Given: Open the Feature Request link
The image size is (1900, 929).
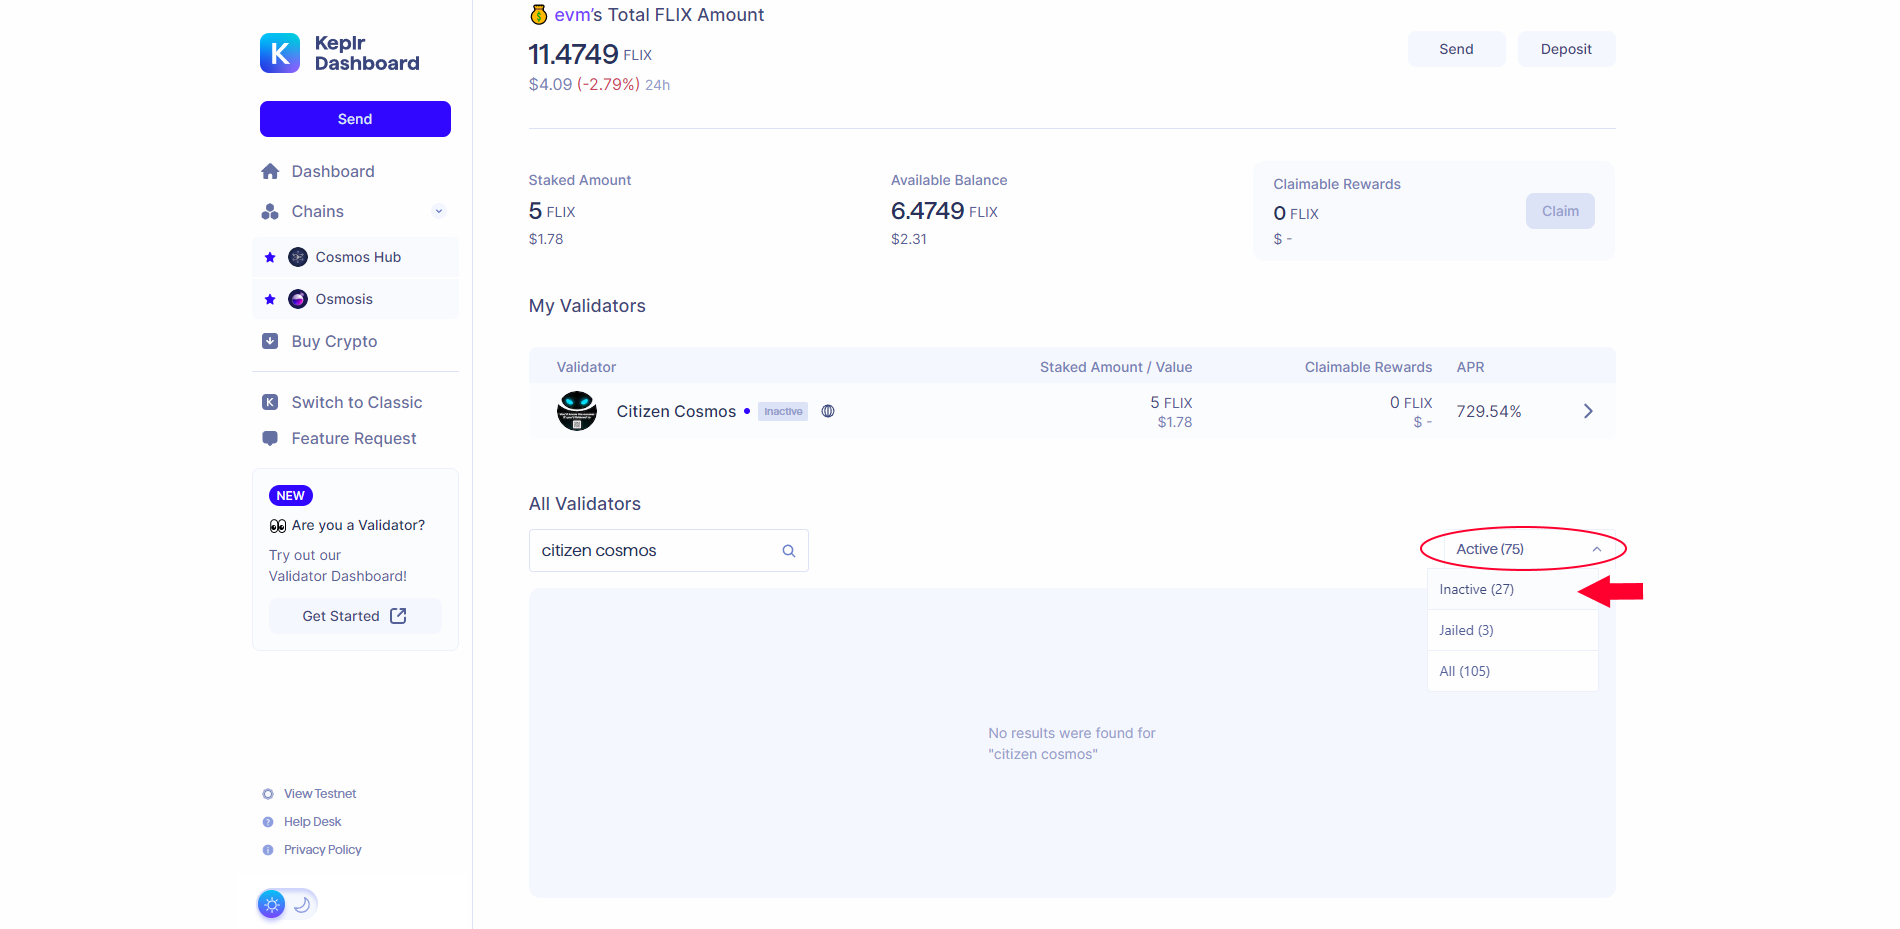Looking at the screenshot, I should [354, 438].
